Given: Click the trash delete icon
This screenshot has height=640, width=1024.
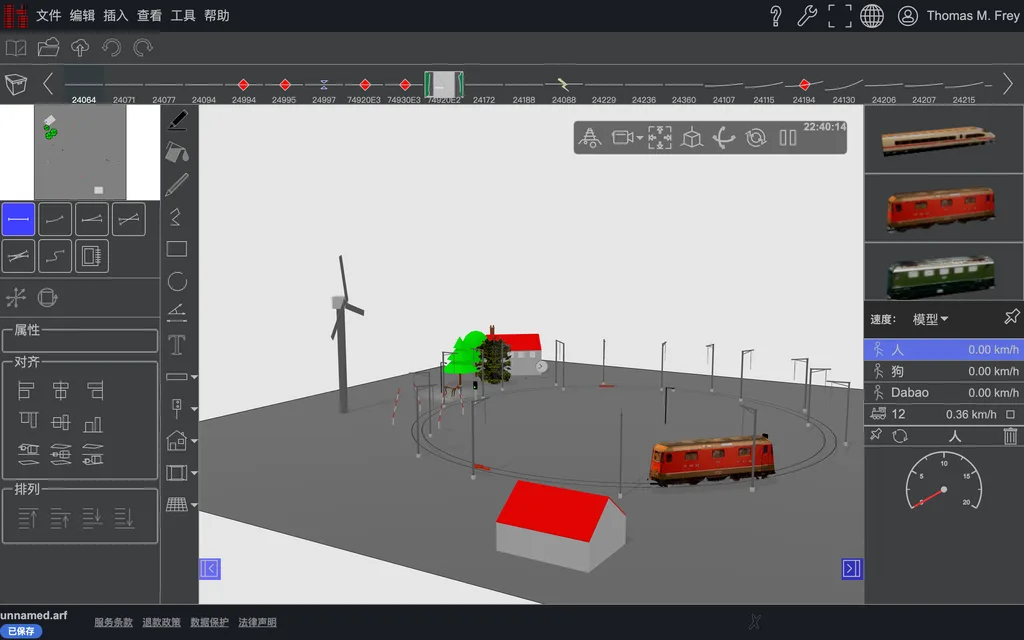Looking at the screenshot, I should coord(1010,436).
